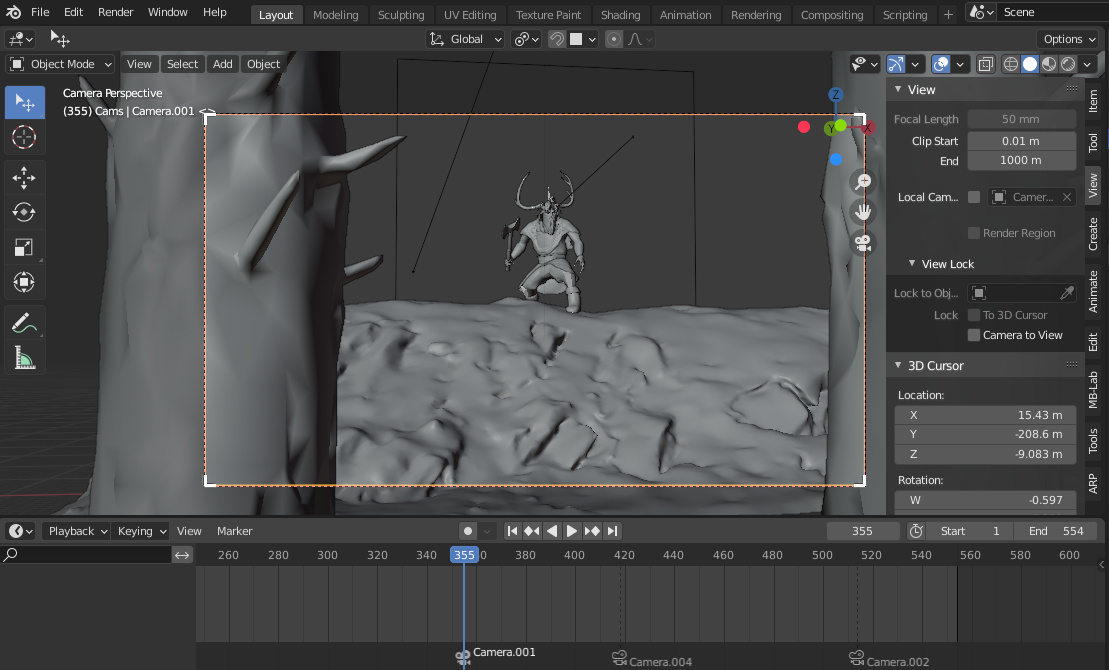This screenshot has width=1109, height=670.
Task: Select the Move tool in toolbar
Action: coord(24,178)
